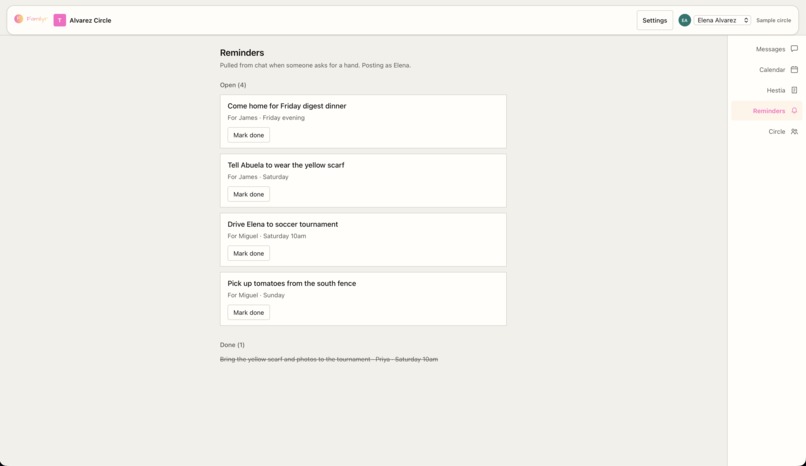The height and width of the screenshot is (466, 806).
Task: Click the 'Done (1)' section label
Action: click(232, 345)
